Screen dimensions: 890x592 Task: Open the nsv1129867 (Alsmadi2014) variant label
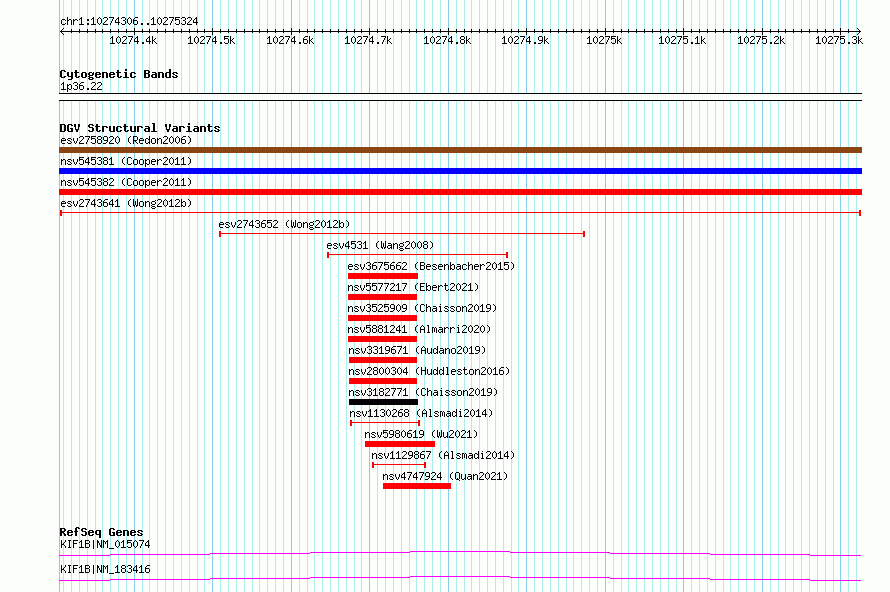click(x=443, y=455)
